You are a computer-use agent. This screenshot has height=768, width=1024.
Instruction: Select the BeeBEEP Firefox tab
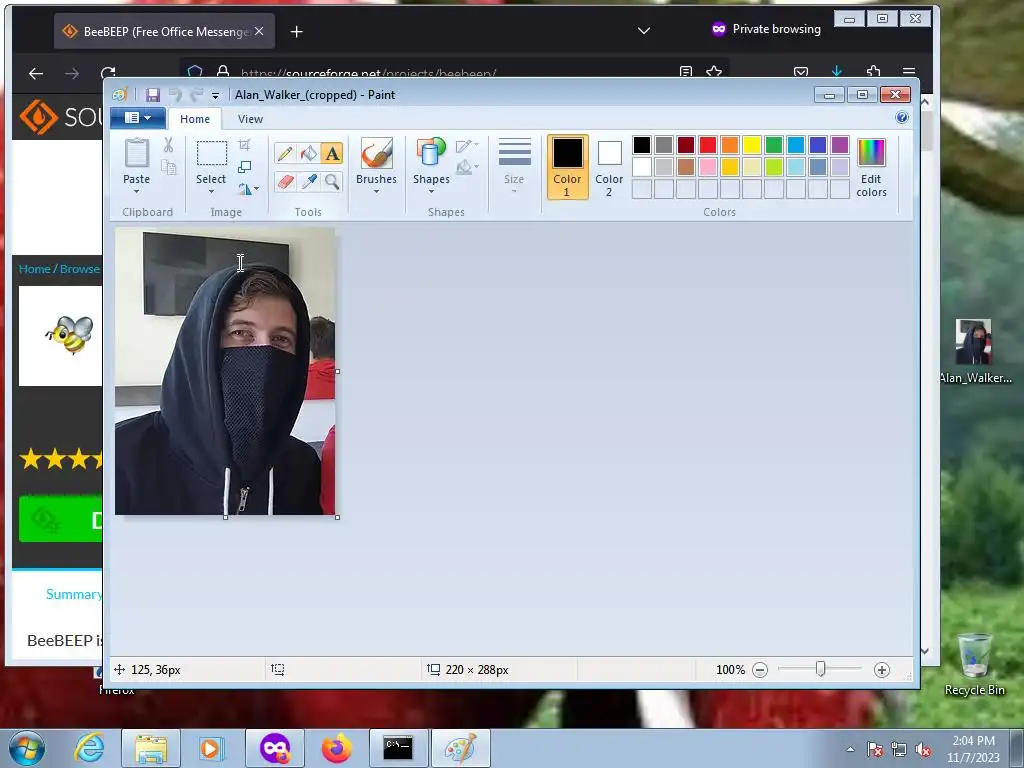(164, 31)
